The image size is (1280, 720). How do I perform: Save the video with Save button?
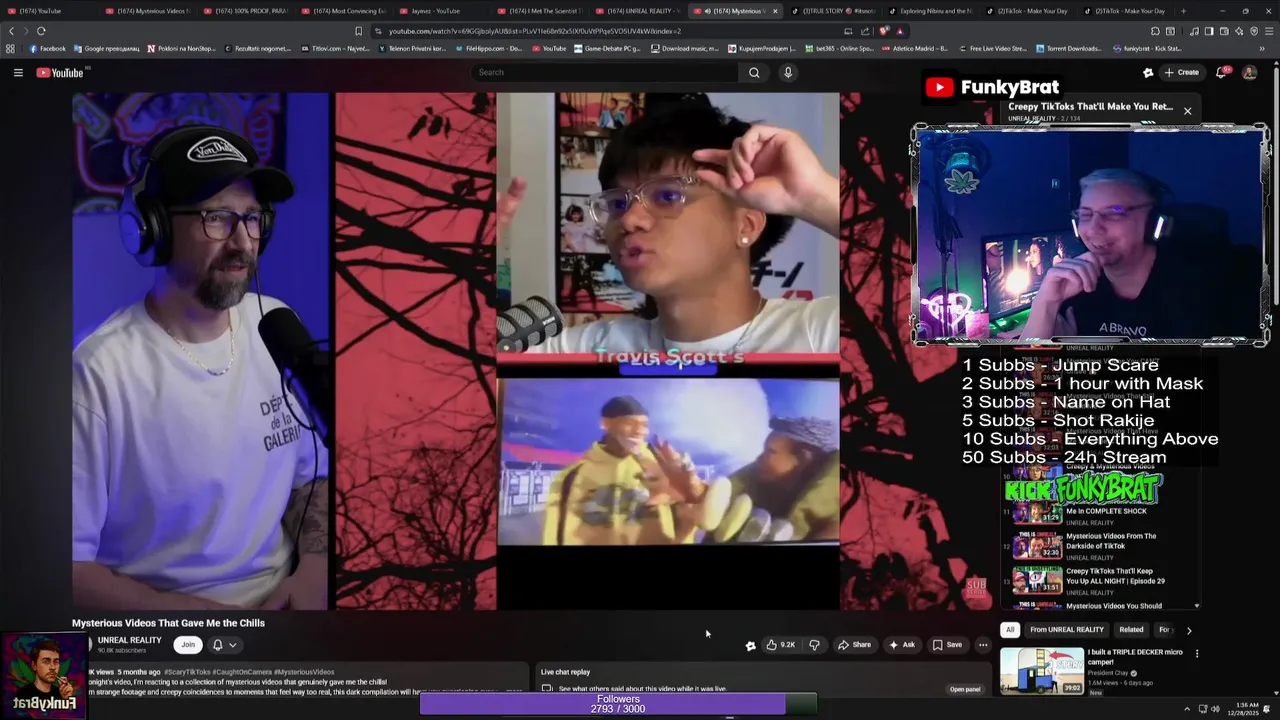pos(947,645)
